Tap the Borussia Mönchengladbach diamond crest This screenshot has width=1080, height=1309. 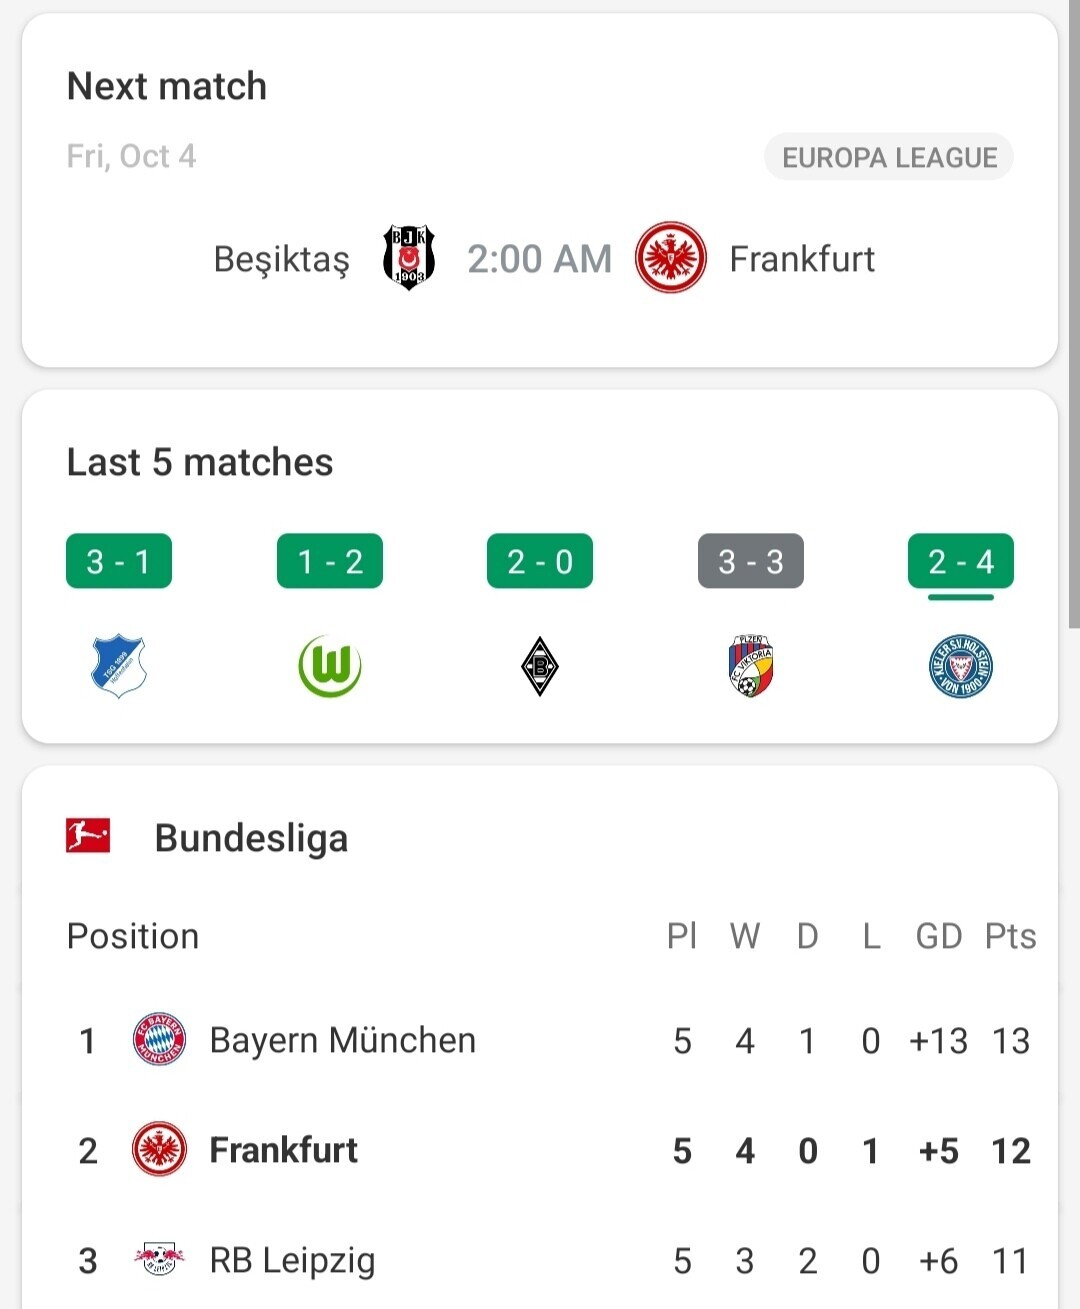click(540, 666)
